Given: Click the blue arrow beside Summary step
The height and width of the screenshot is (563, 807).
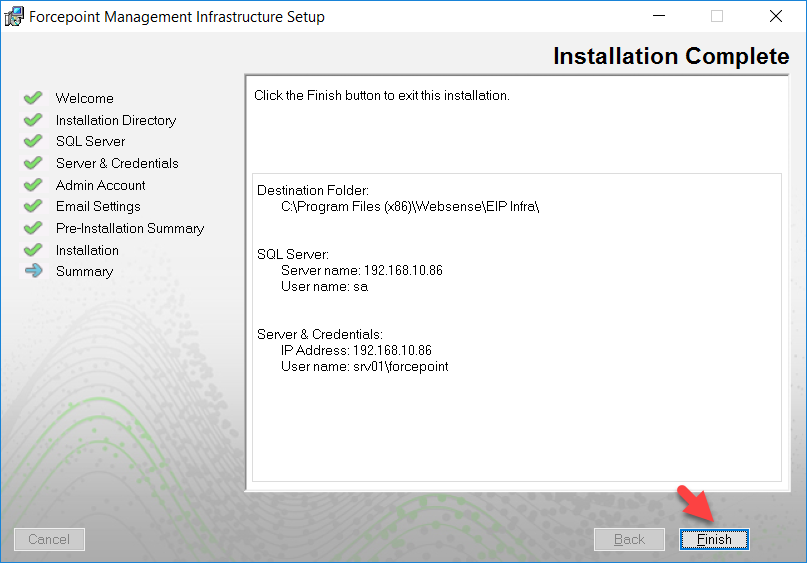Looking at the screenshot, I should point(33,271).
